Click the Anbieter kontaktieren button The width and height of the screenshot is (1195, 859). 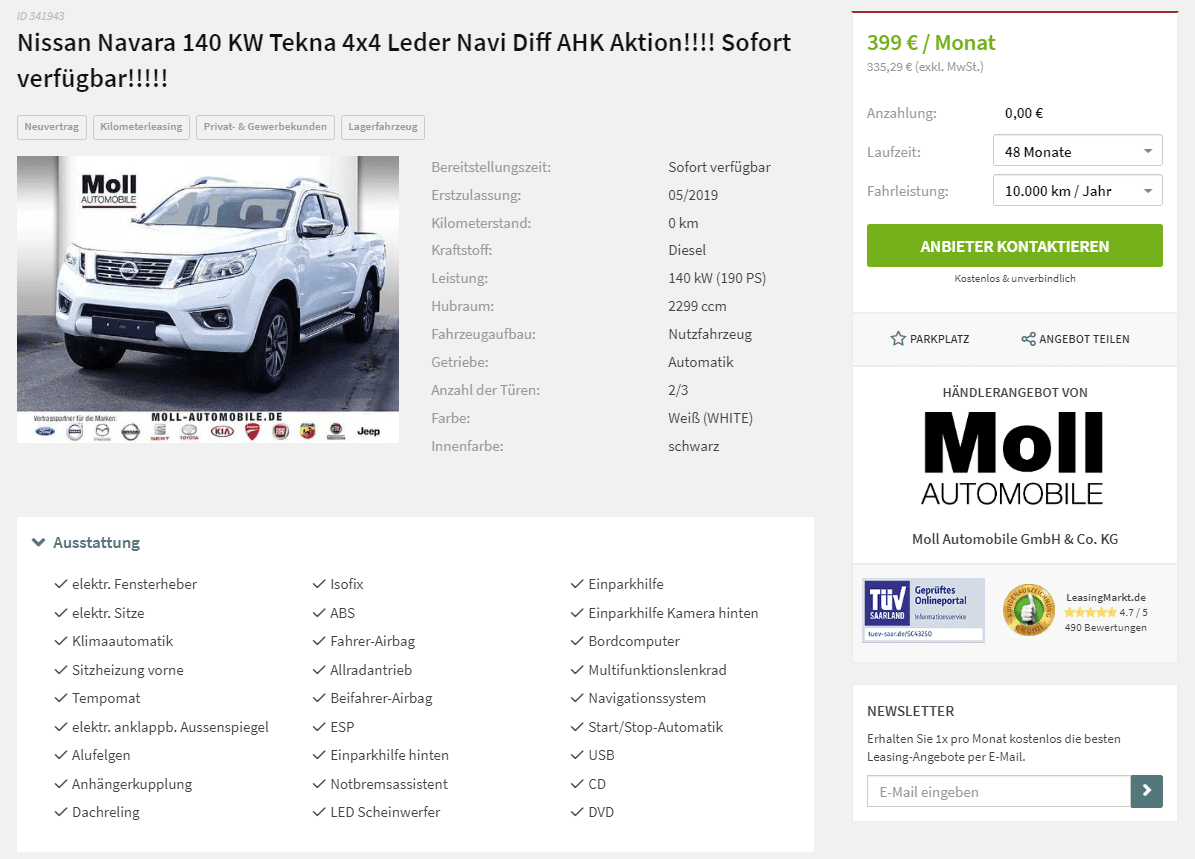pyautogui.click(x=1014, y=245)
